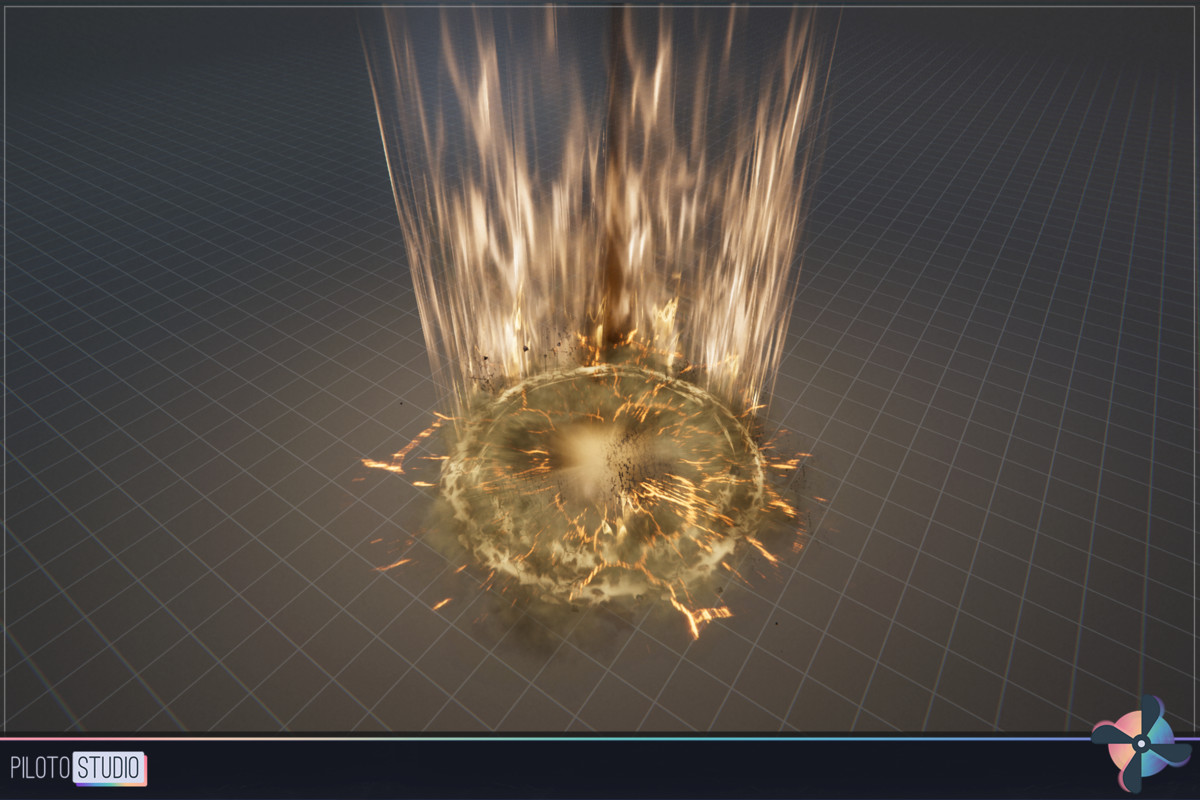Click the PILOTO wordmark text
The width and height of the screenshot is (1200, 800).
(x=40, y=766)
